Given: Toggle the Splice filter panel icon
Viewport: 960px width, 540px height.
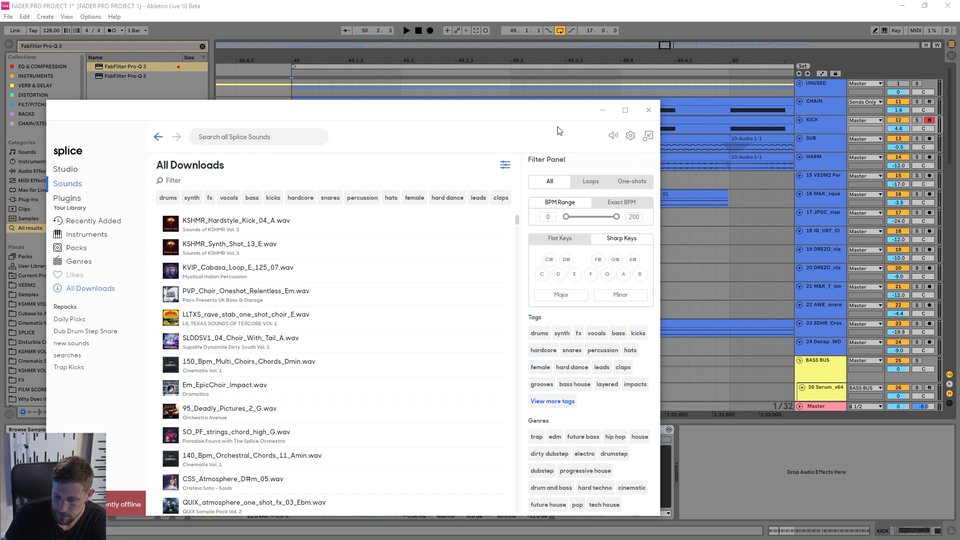Looking at the screenshot, I should click(505, 165).
